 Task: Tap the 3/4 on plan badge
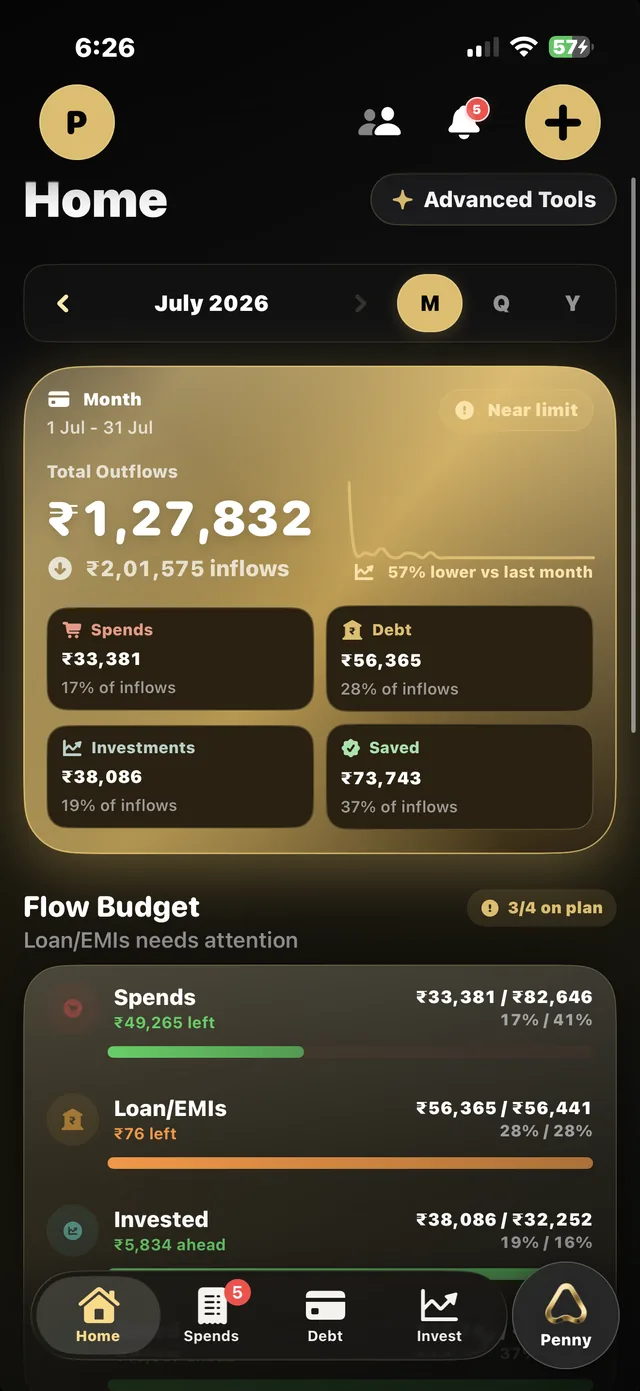(x=542, y=908)
